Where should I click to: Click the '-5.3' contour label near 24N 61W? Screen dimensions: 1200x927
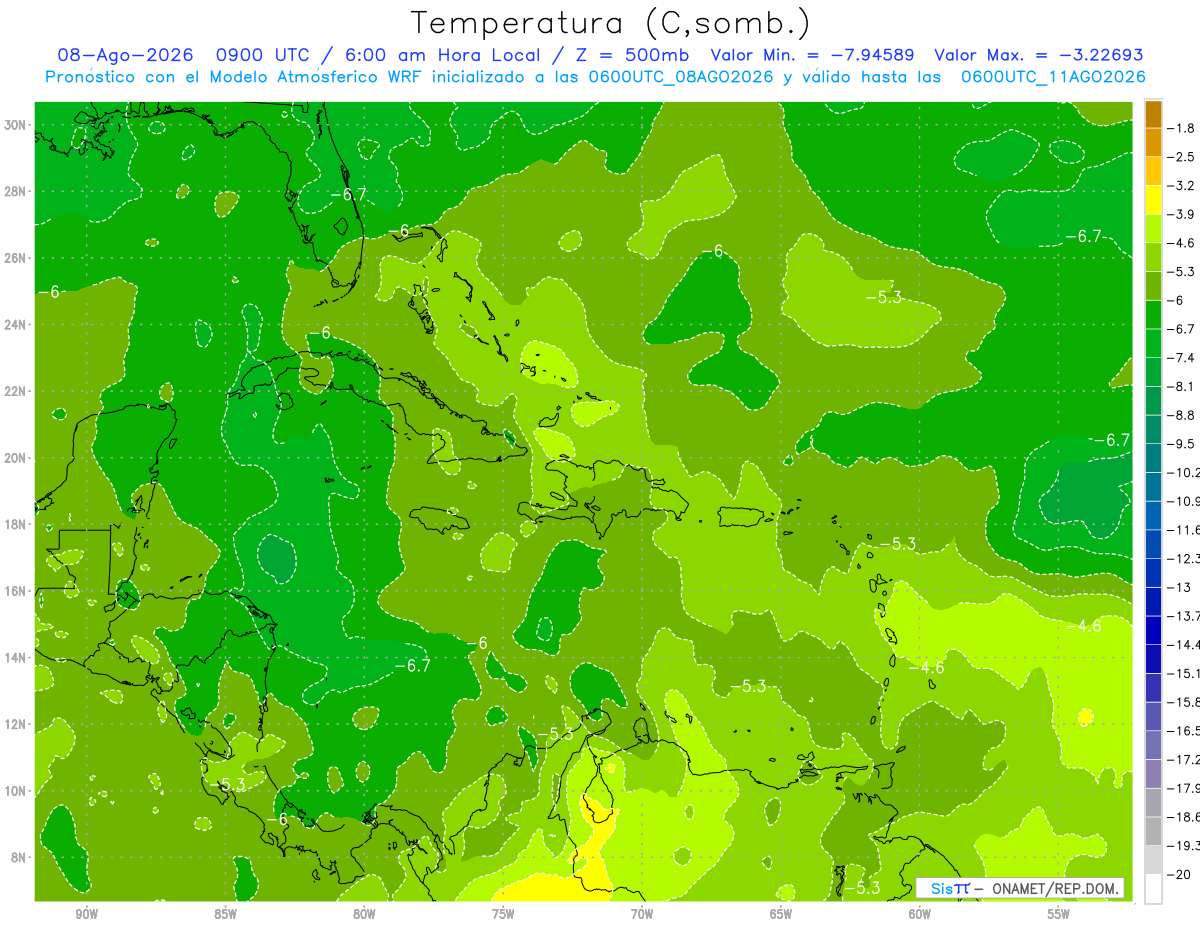click(884, 297)
